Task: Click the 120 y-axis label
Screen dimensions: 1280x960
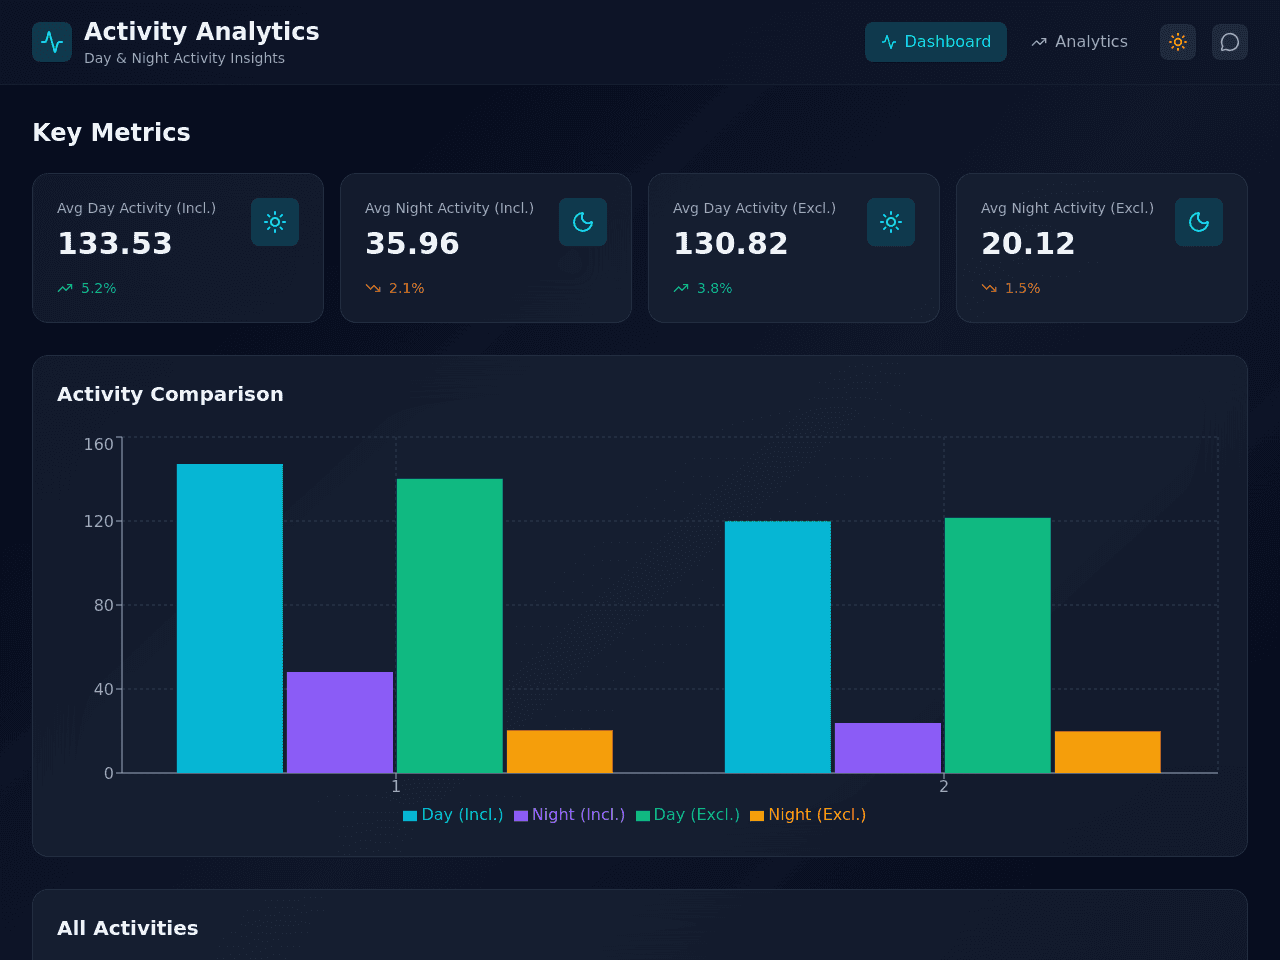Action: point(99,521)
